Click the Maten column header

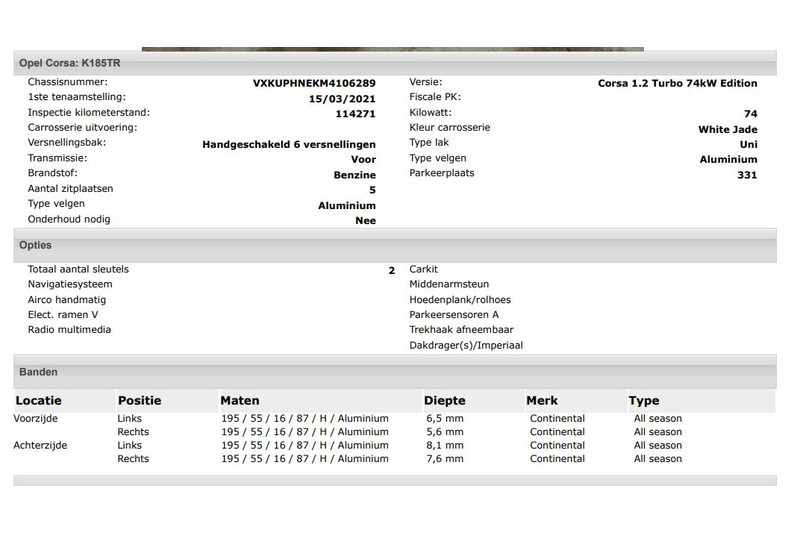point(240,401)
